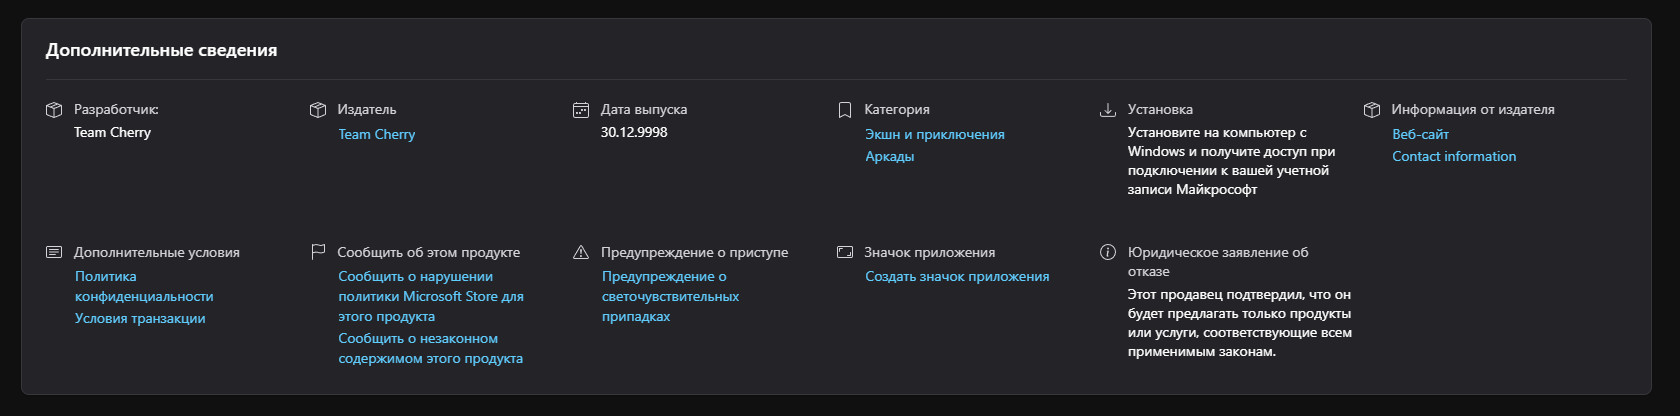Select developer name Team Cherry under Разработчик
The height and width of the screenshot is (416, 1680).
[112, 132]
